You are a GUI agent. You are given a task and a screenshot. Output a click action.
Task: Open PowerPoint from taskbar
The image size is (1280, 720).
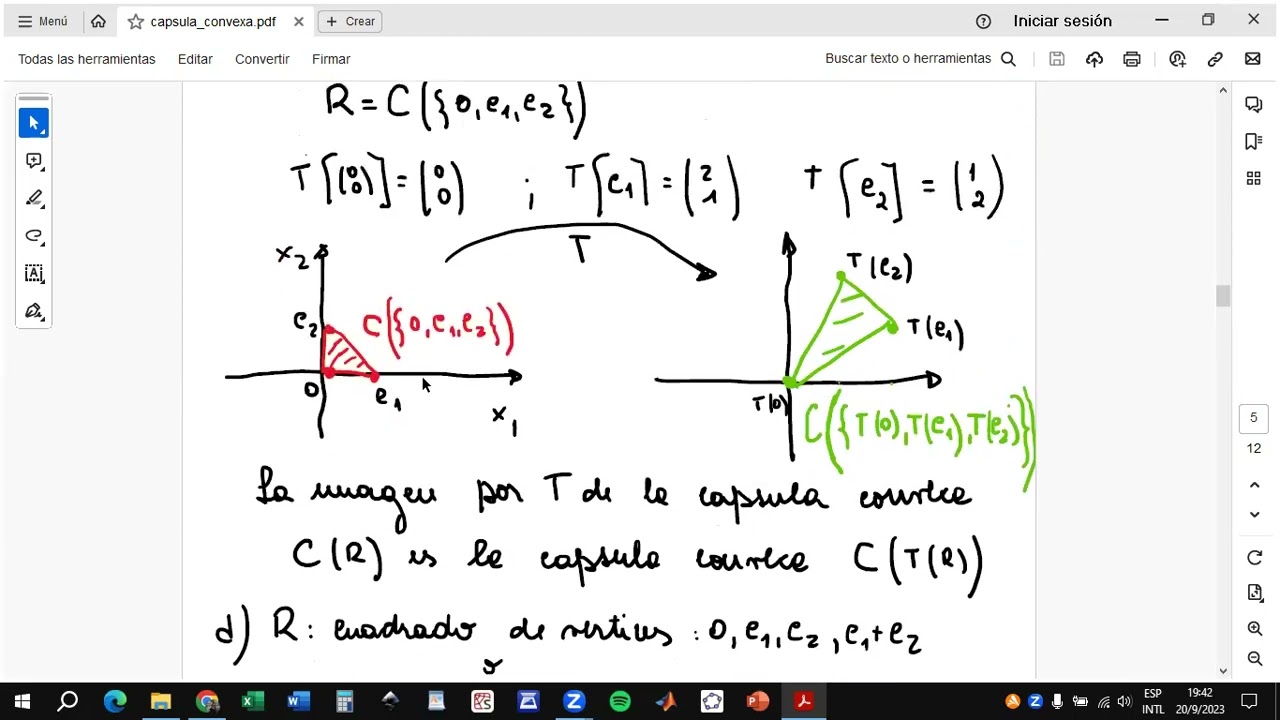757,701
